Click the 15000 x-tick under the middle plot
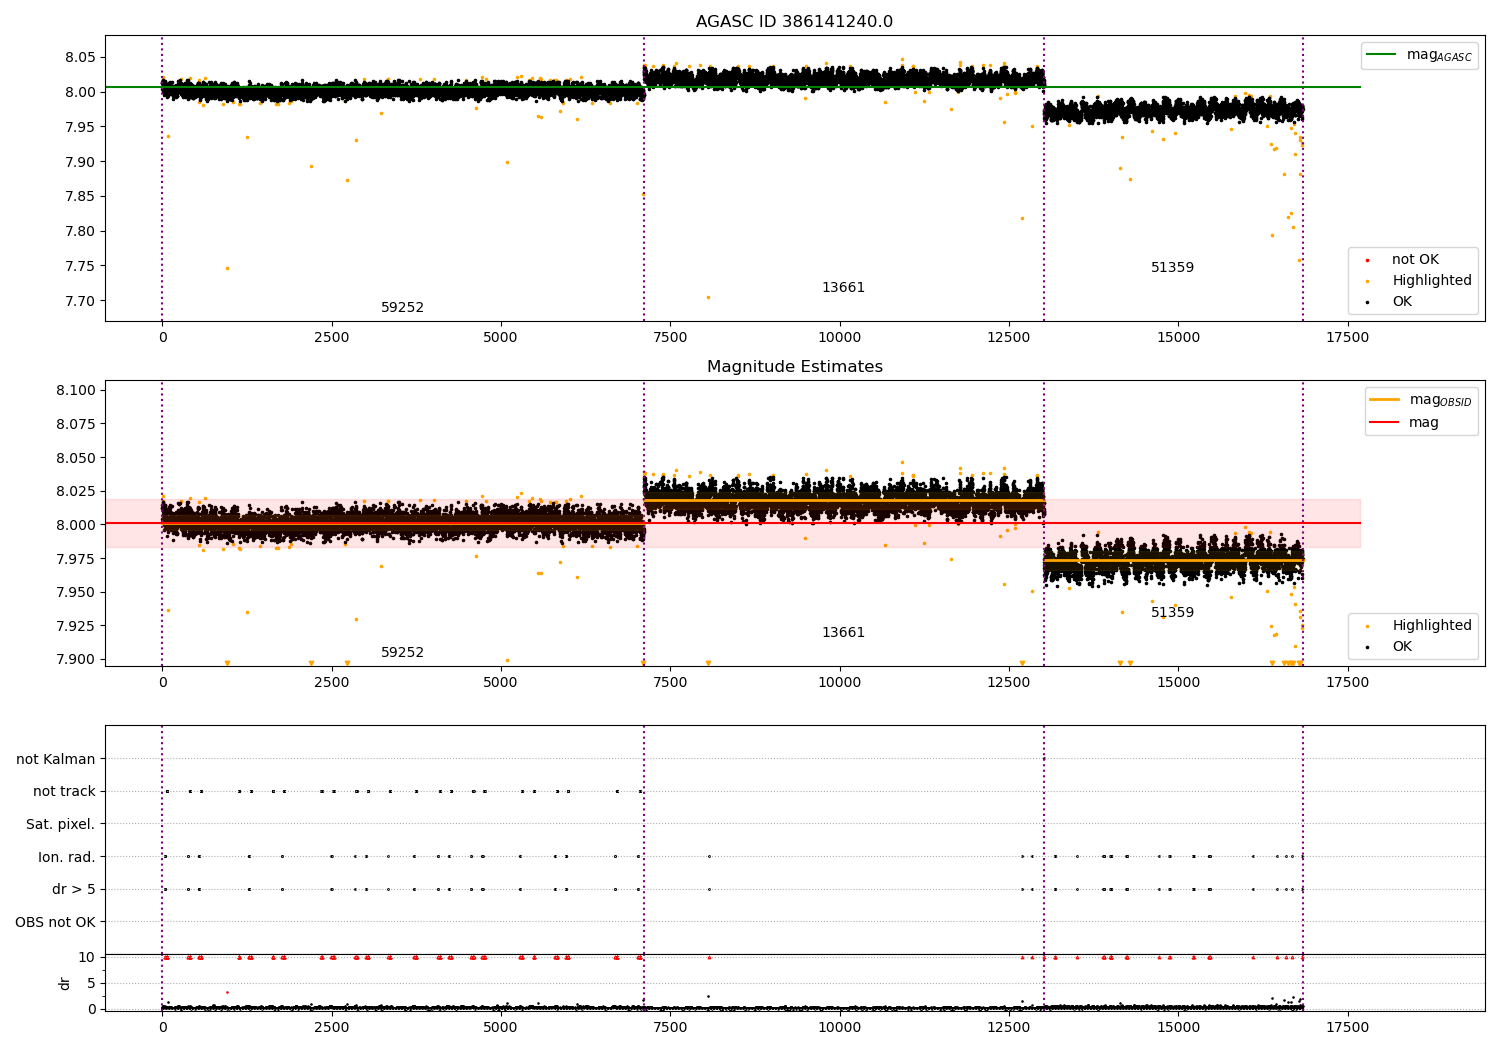The width and height of the screenshot is (1500, 1050). 1178,683
